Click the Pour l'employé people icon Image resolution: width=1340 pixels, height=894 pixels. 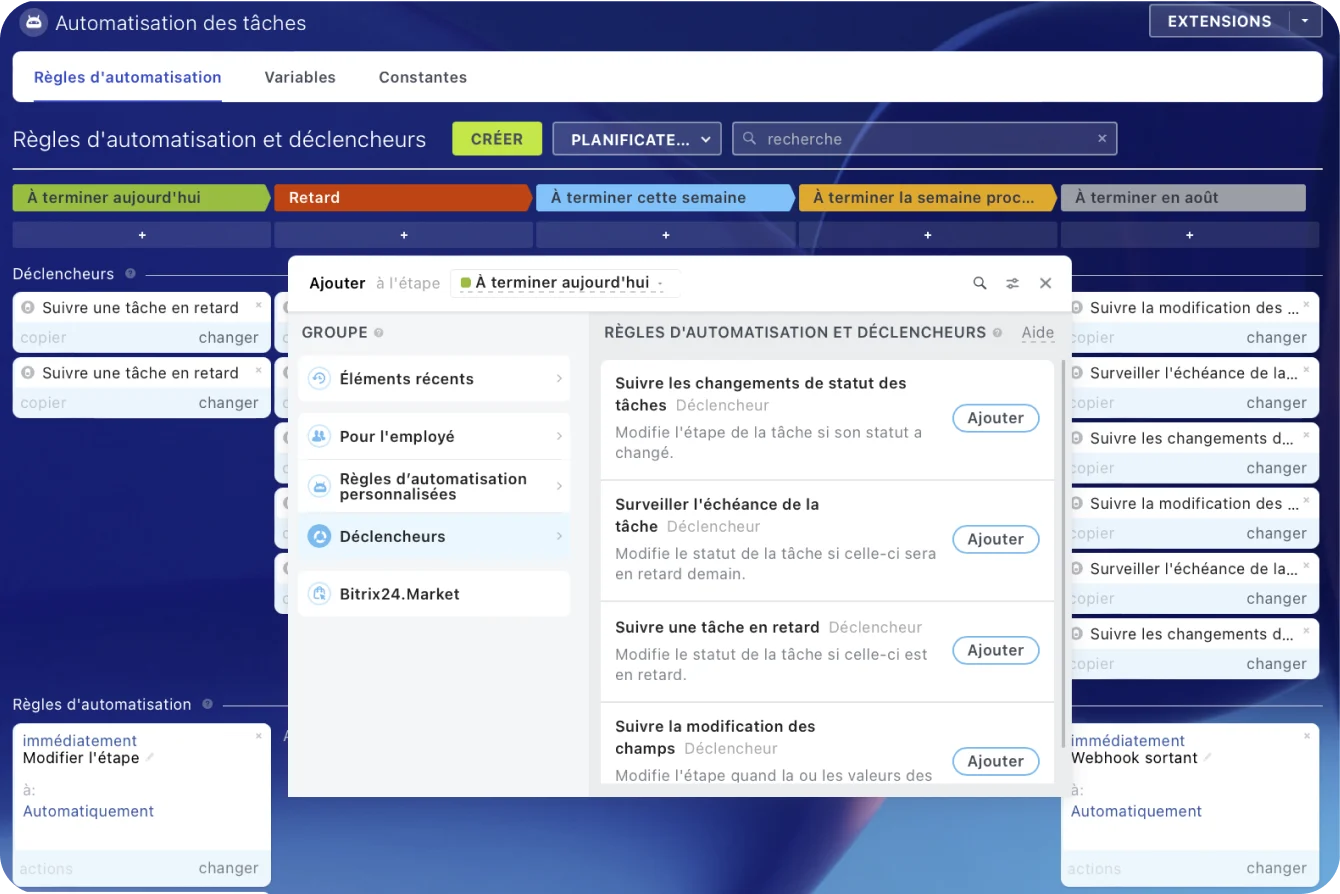[x=319, y=436]
